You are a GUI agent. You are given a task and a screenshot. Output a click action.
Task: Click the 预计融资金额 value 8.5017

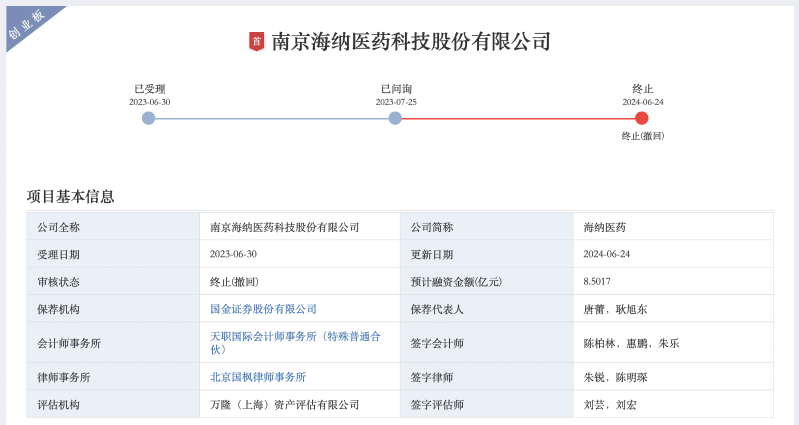597,282
